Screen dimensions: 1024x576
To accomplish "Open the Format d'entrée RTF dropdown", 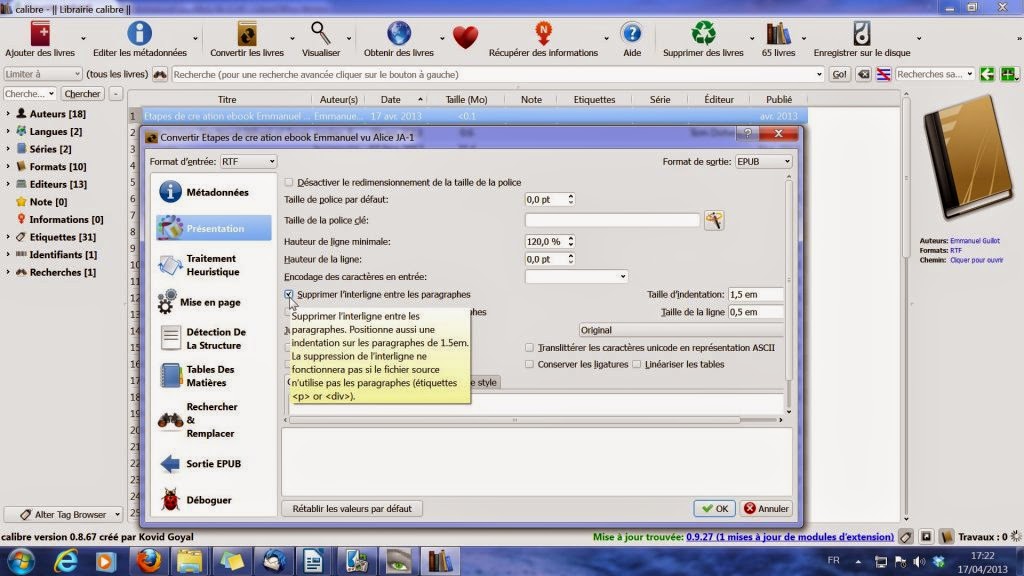I will [248, 161].
